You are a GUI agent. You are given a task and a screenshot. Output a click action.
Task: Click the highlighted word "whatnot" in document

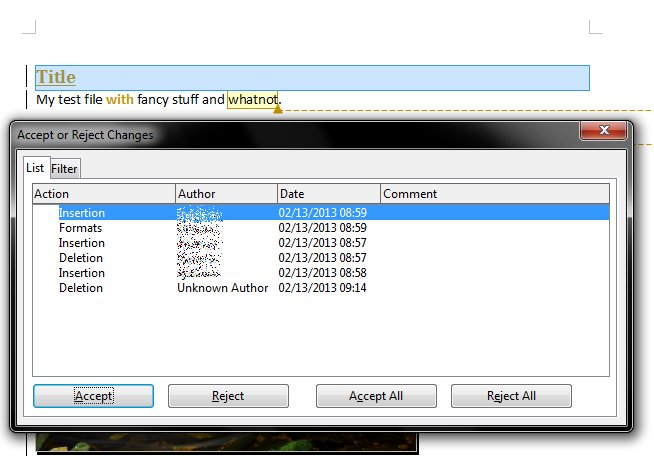[x=253, y=100]
